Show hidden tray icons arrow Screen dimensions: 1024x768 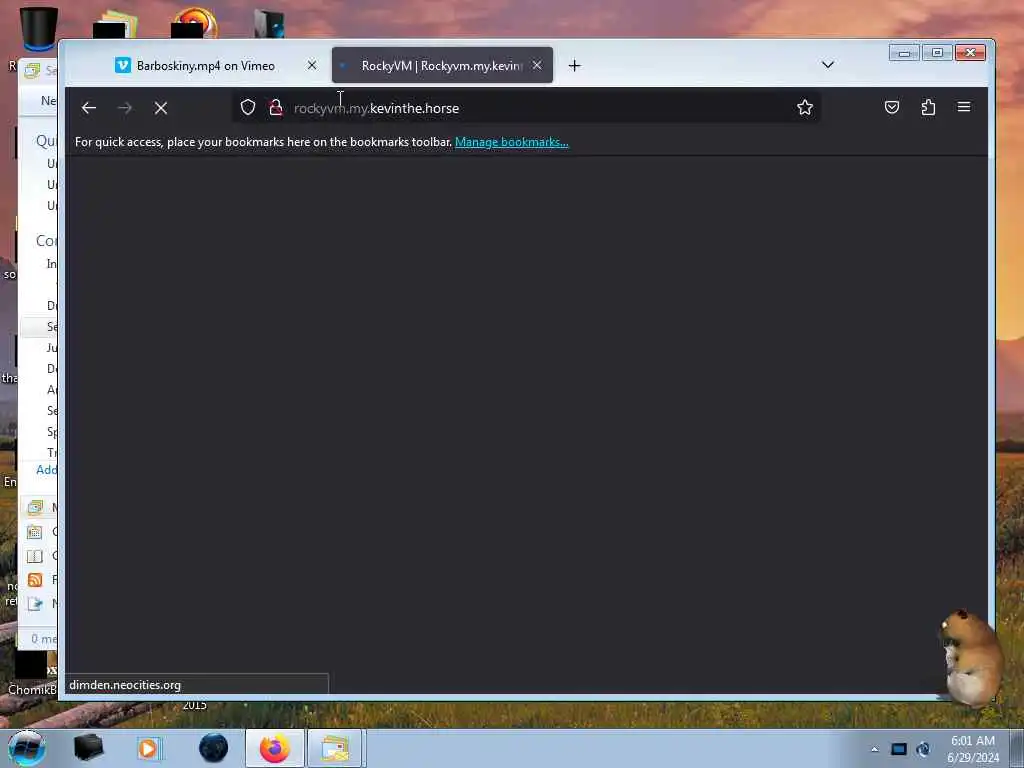pyautogui.click(x=874, y=749)
